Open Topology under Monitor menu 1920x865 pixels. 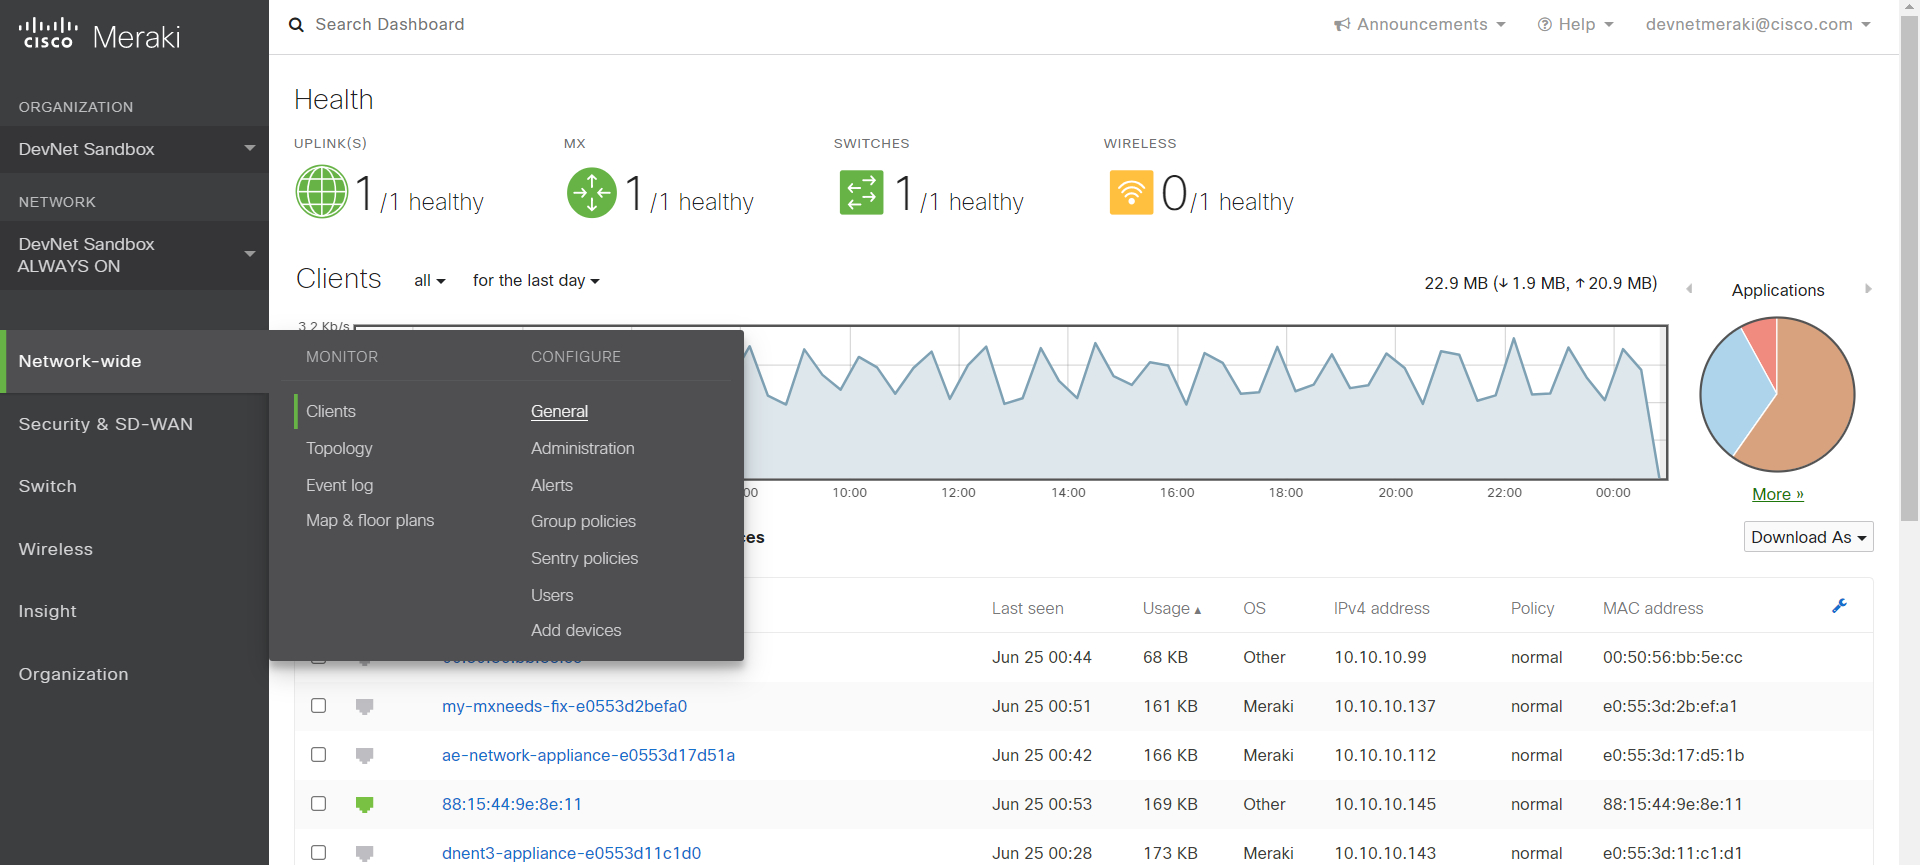[x=339, y=448]
